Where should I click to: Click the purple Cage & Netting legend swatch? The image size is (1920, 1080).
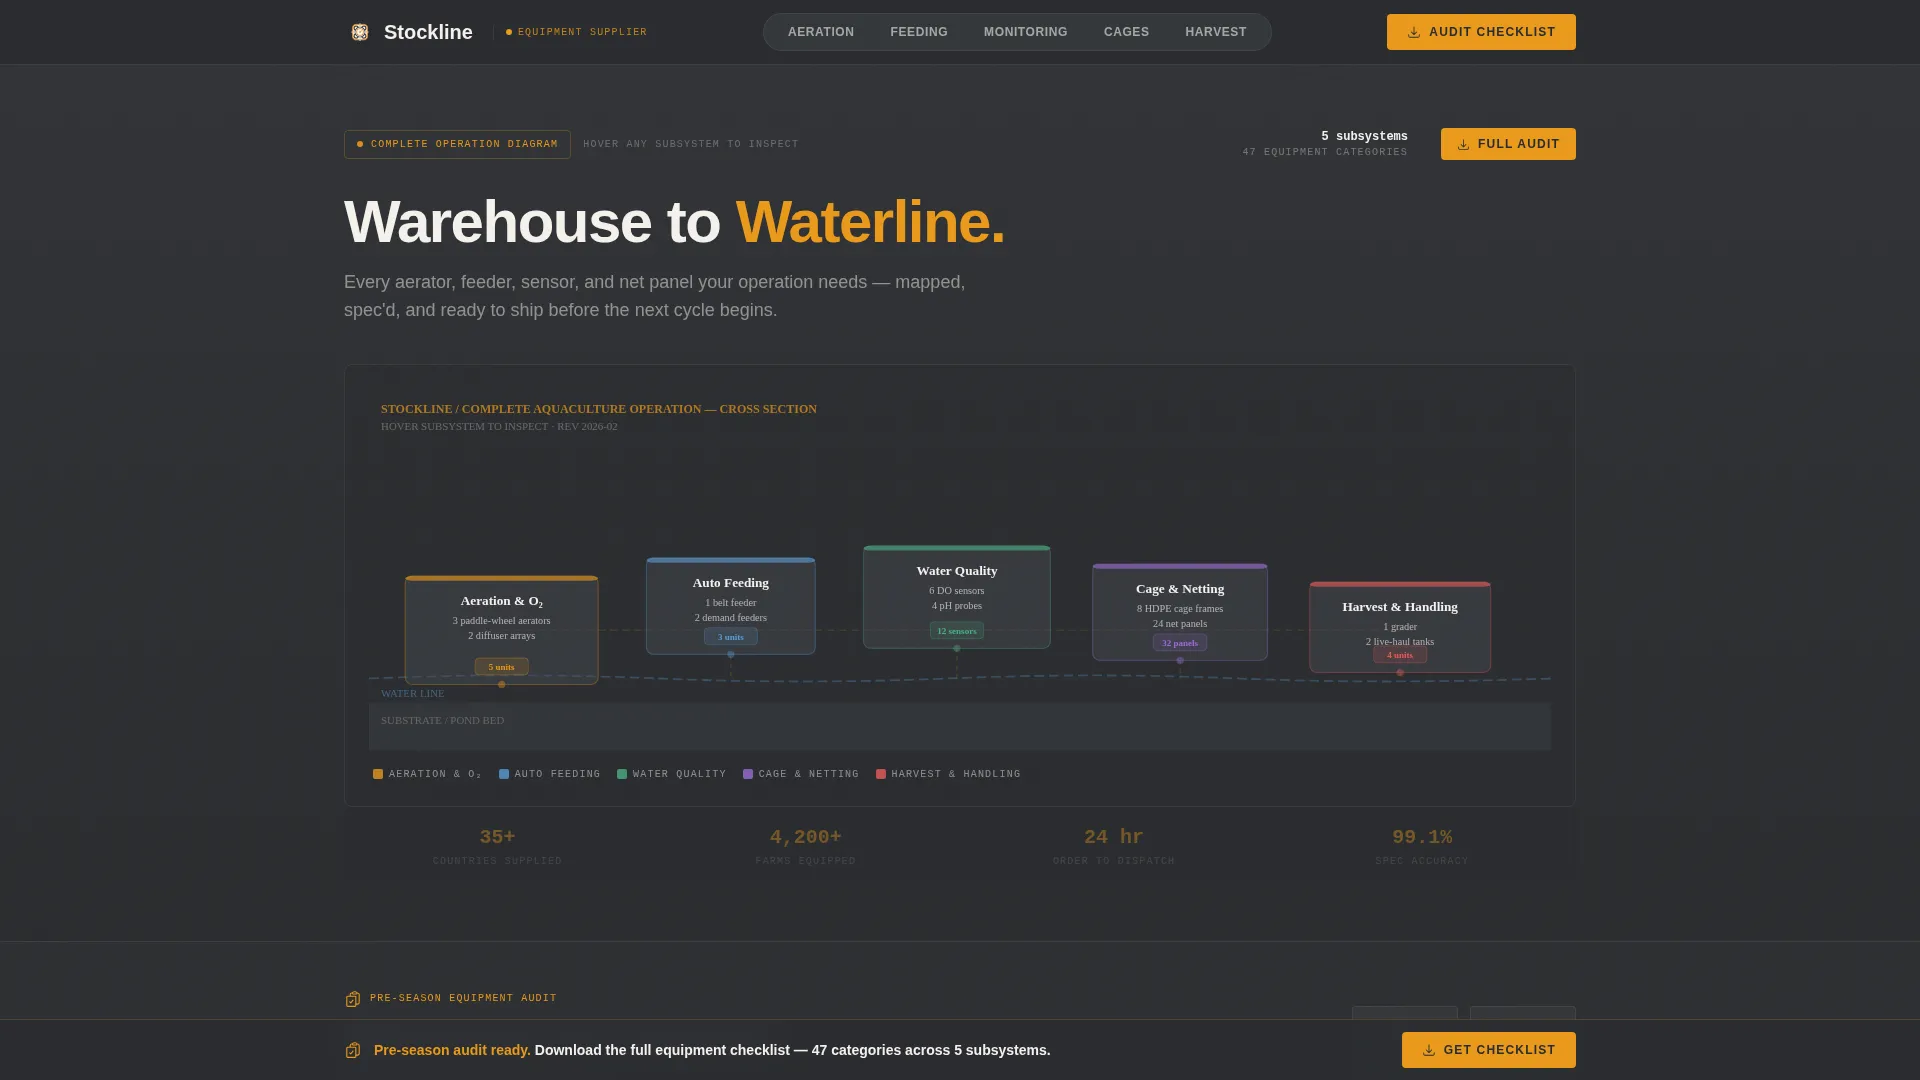pos(748,774)
